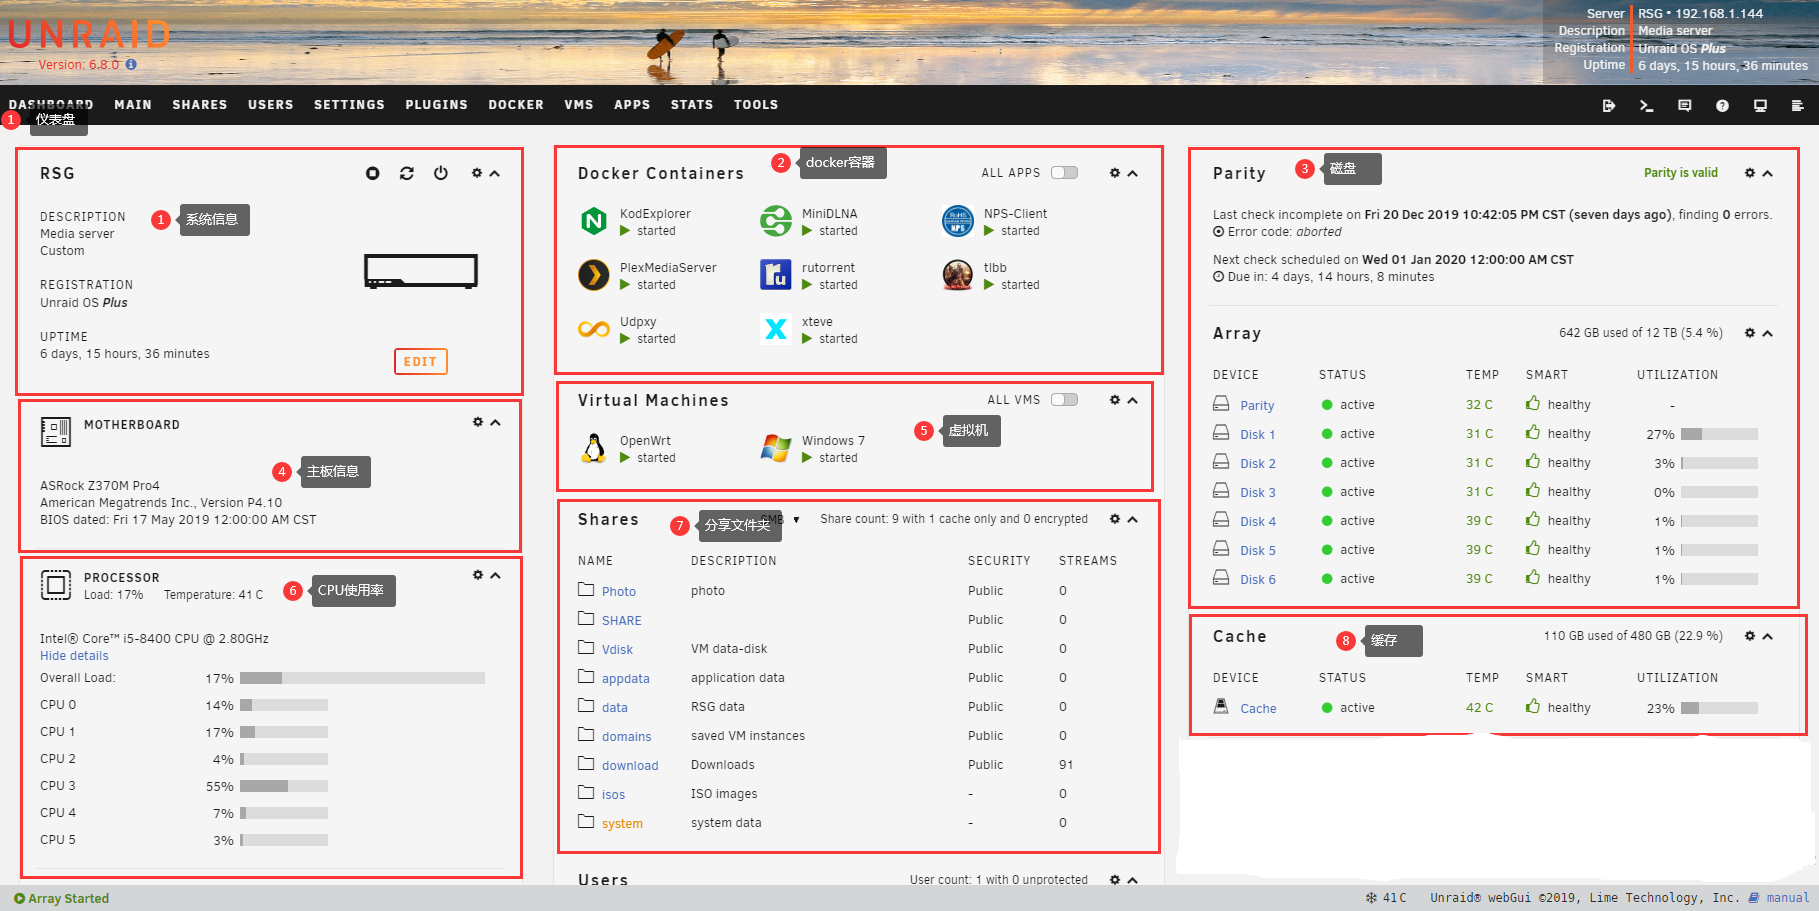Click the Disk 1 utilization bar

click(x=1719, y=434)
